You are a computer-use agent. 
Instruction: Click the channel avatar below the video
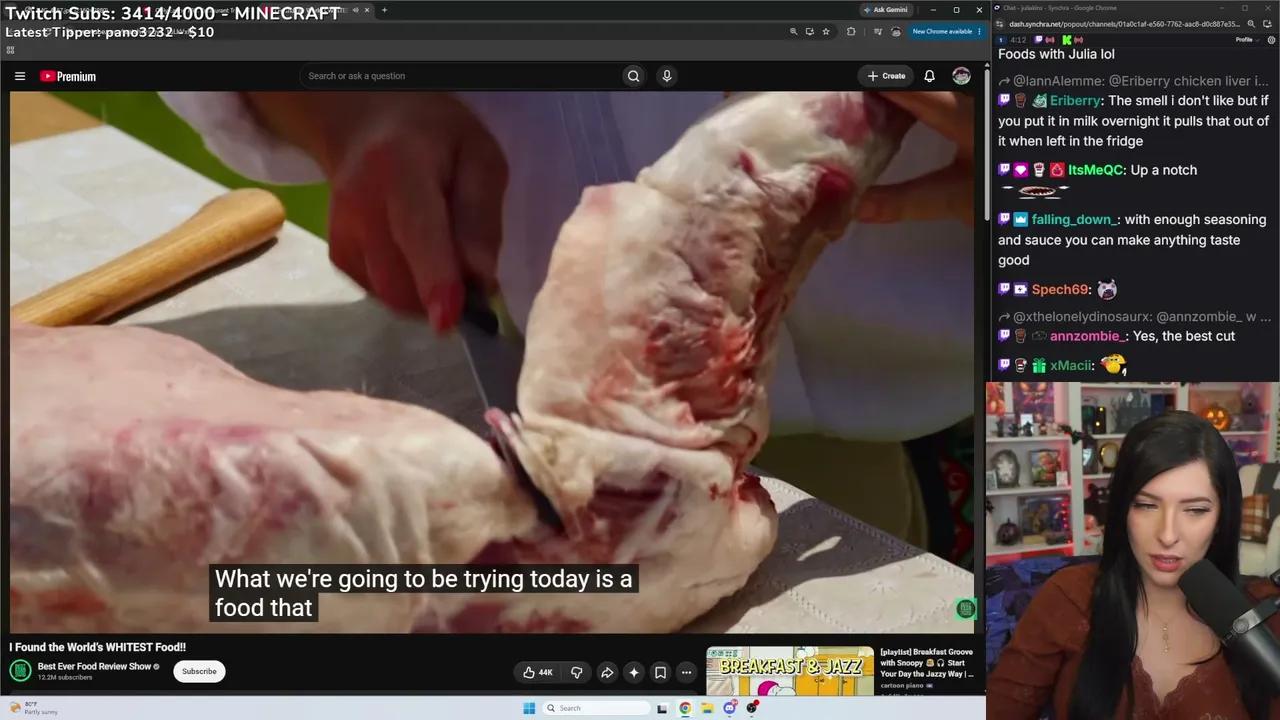[x=20, y=671]
